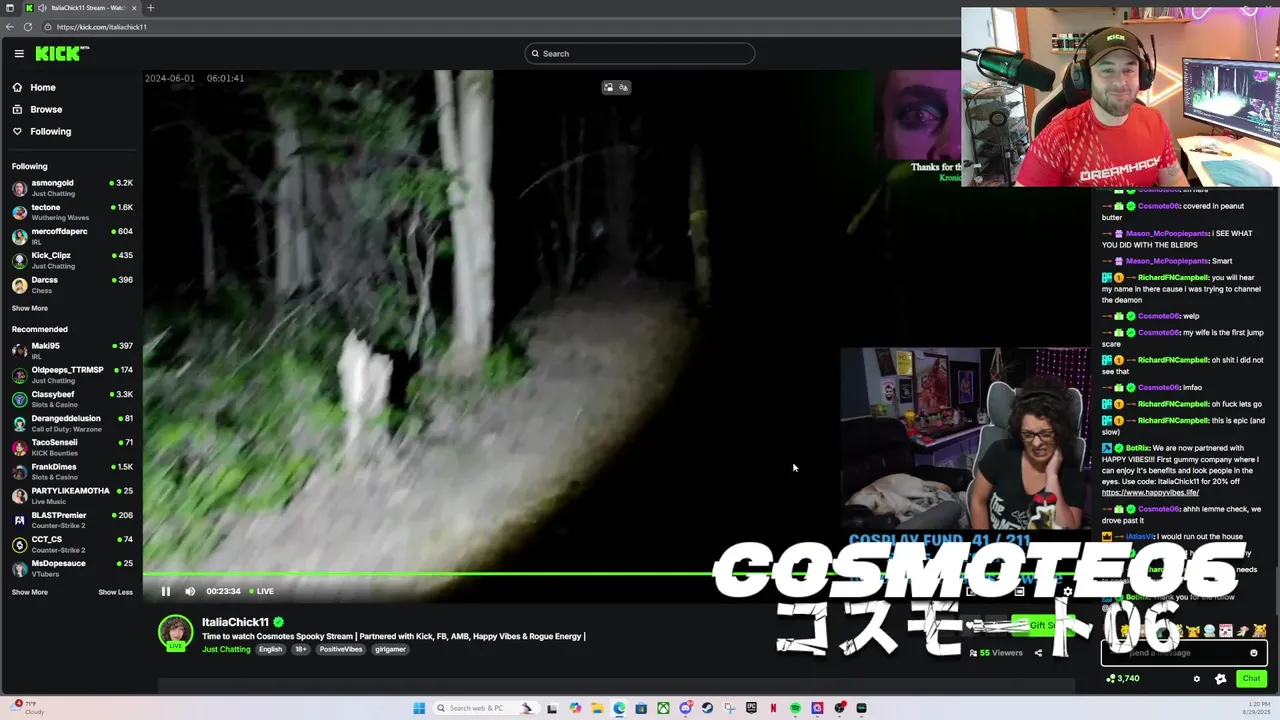The height and width of the screenshot is (720, 1280).
Task: Open the Classybeef channel
Action: 72,399
